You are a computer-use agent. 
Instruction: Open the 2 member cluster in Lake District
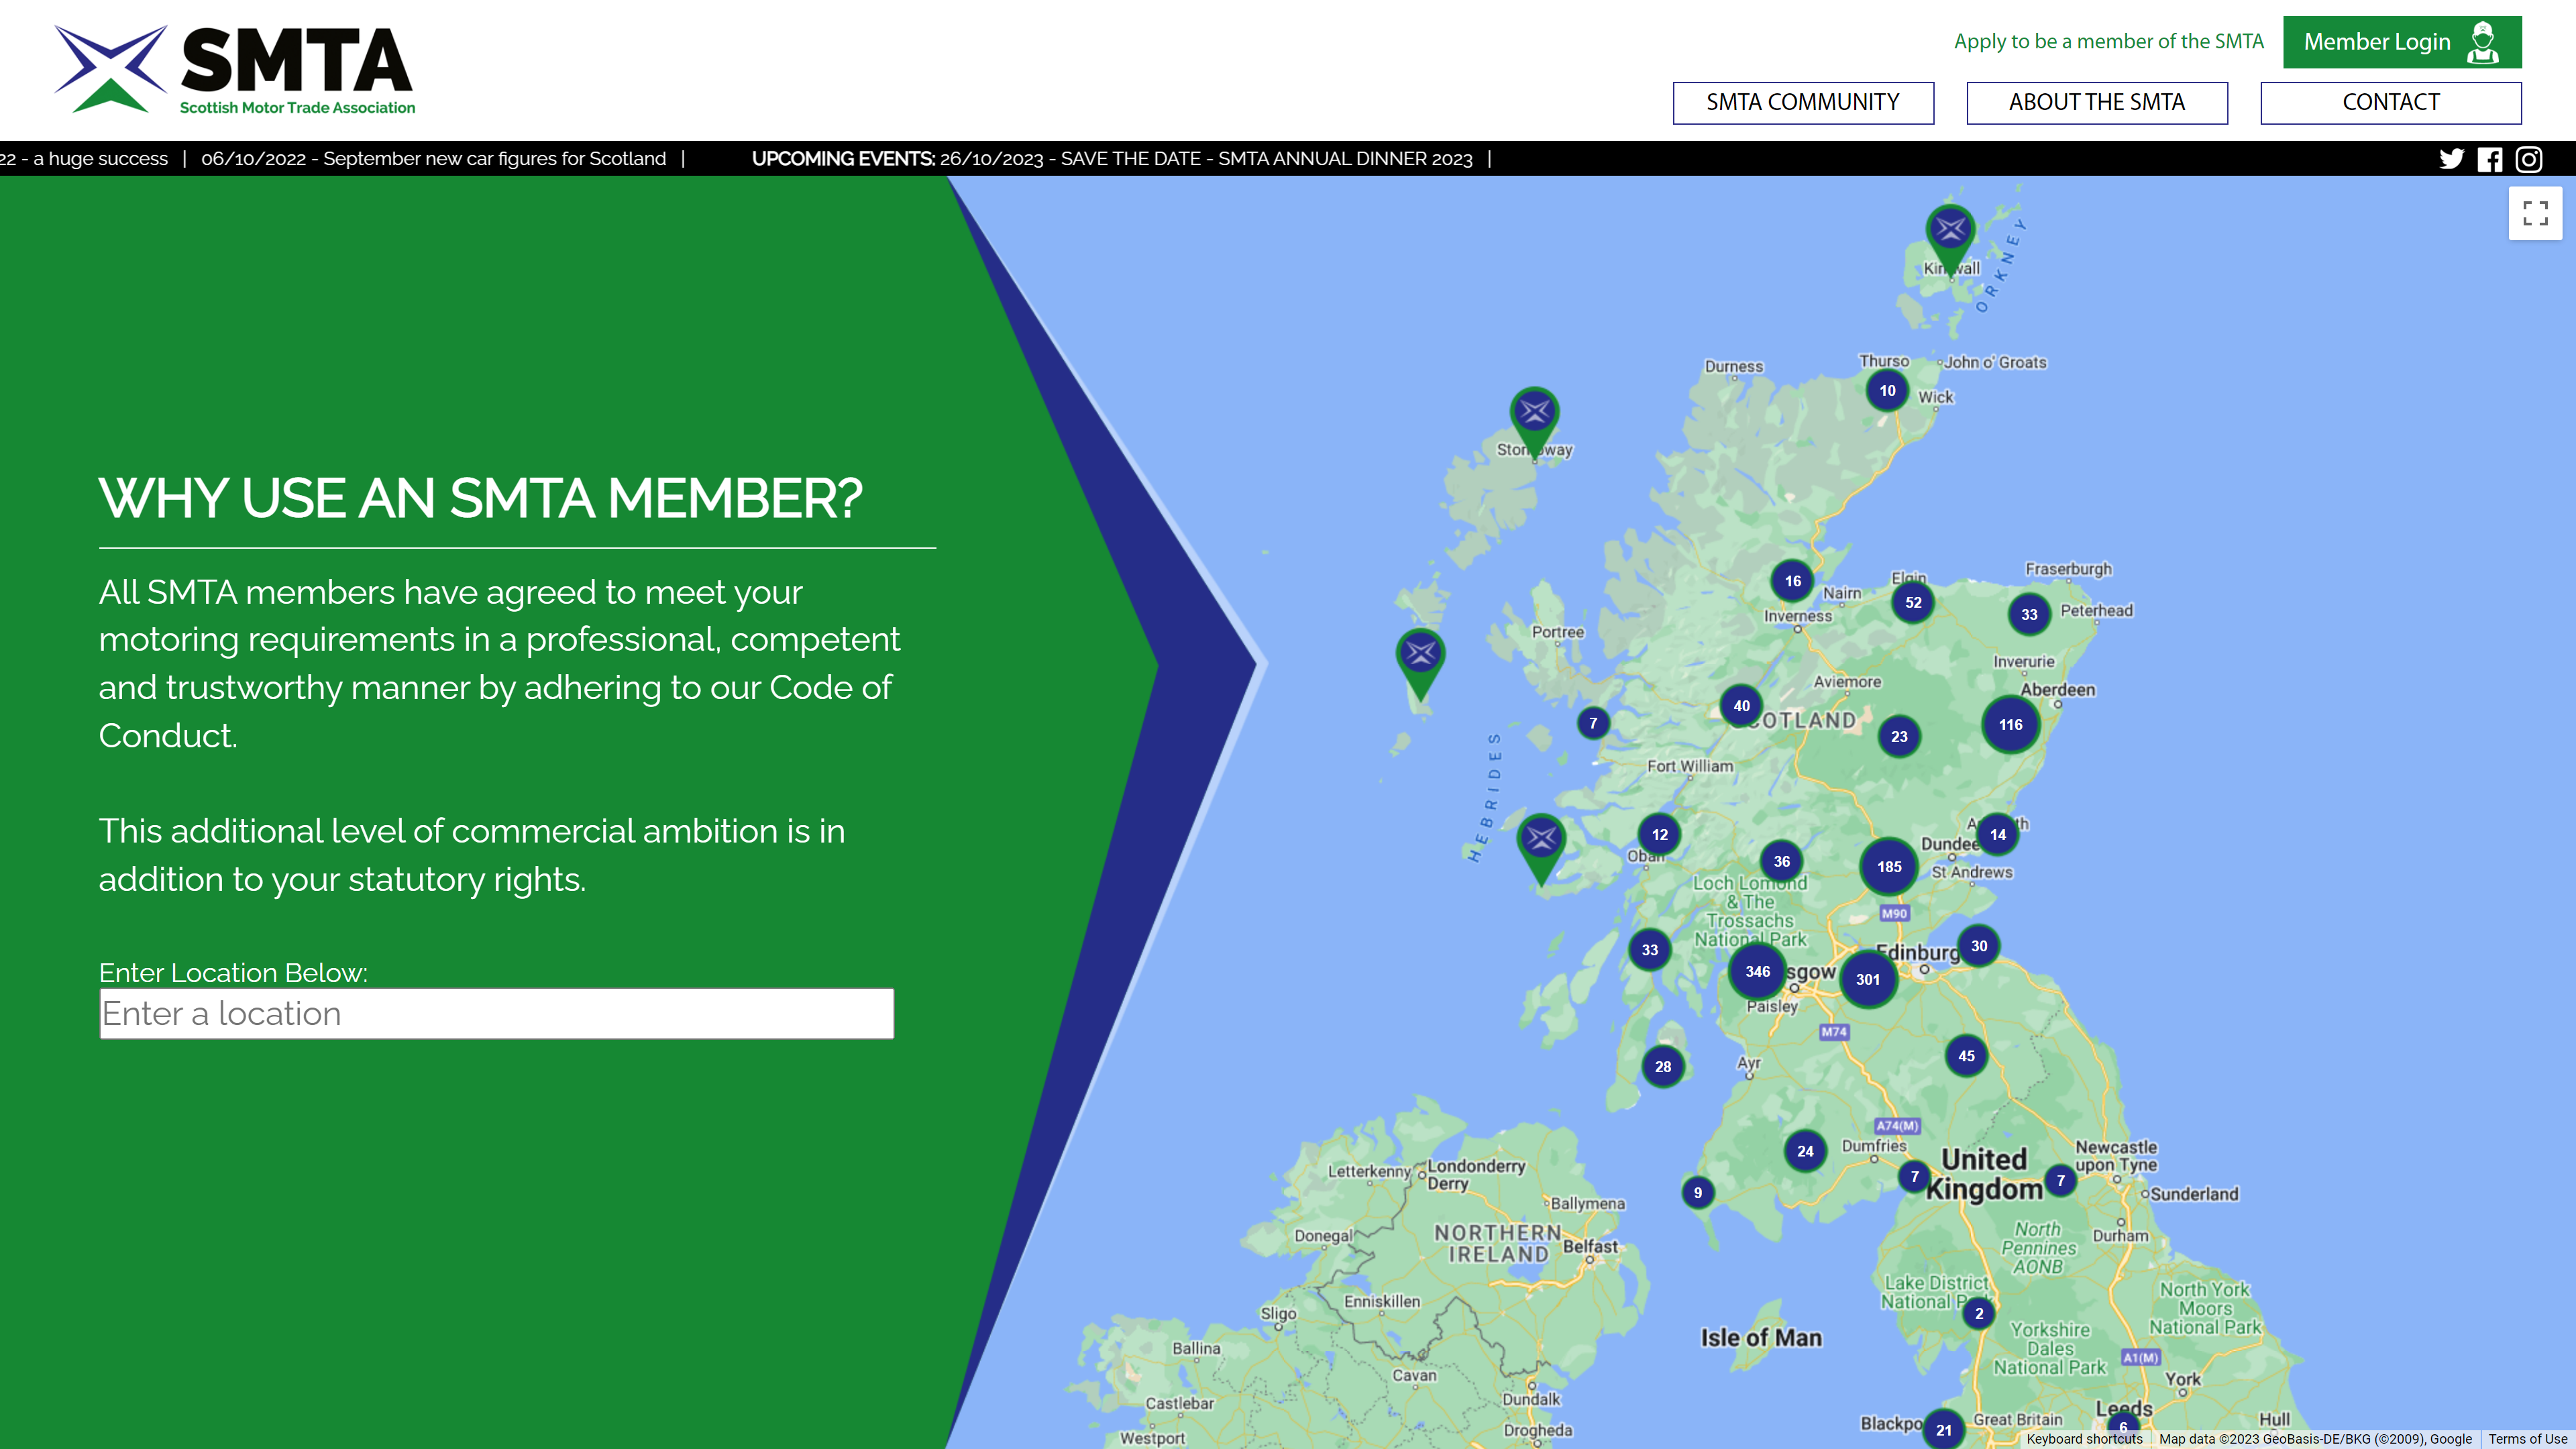pos(1978,1314)
